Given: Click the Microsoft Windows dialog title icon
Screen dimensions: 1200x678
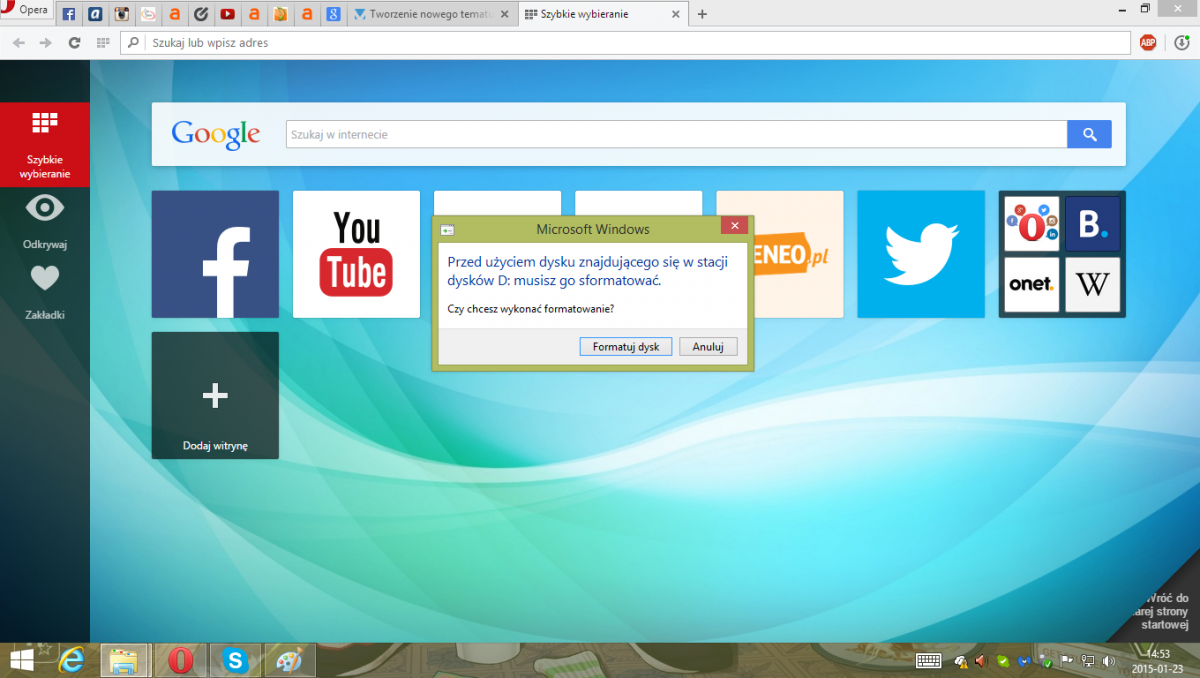Looking at the screenshot, I should coord(447,230).
